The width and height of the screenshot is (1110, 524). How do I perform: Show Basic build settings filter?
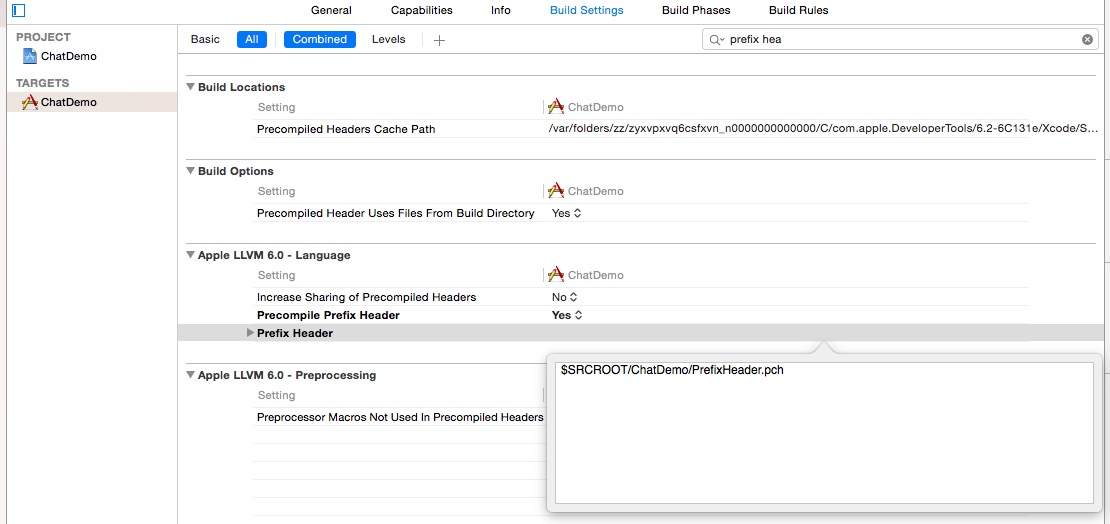[x=205, y=40]
